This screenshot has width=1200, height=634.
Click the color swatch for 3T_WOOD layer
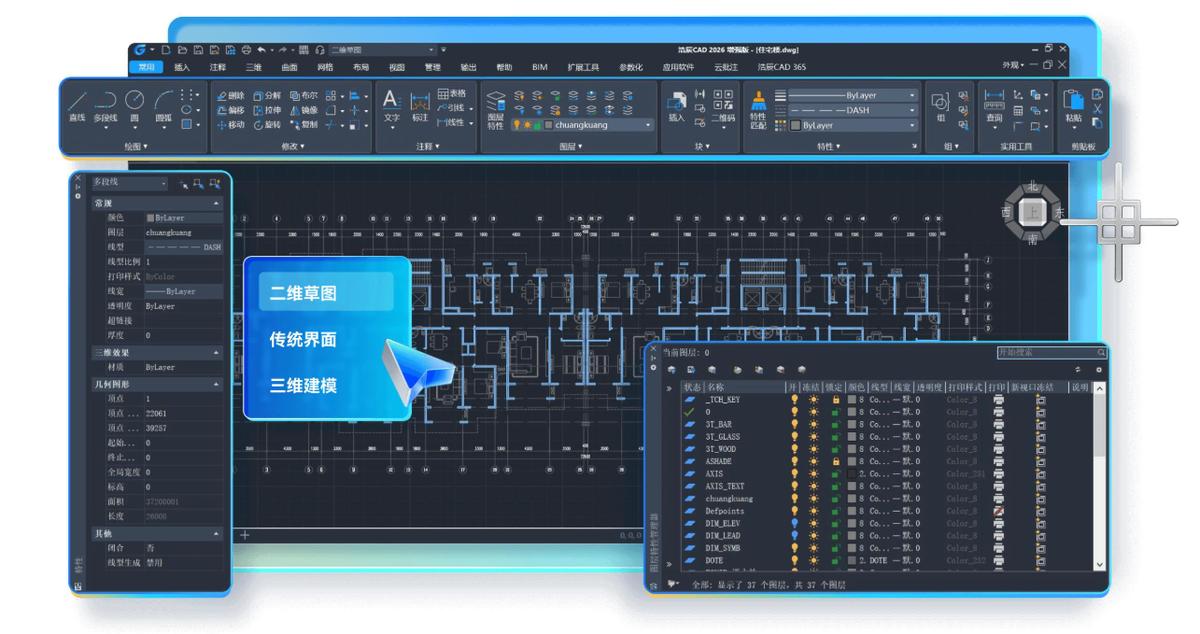(x=851, y=449)
